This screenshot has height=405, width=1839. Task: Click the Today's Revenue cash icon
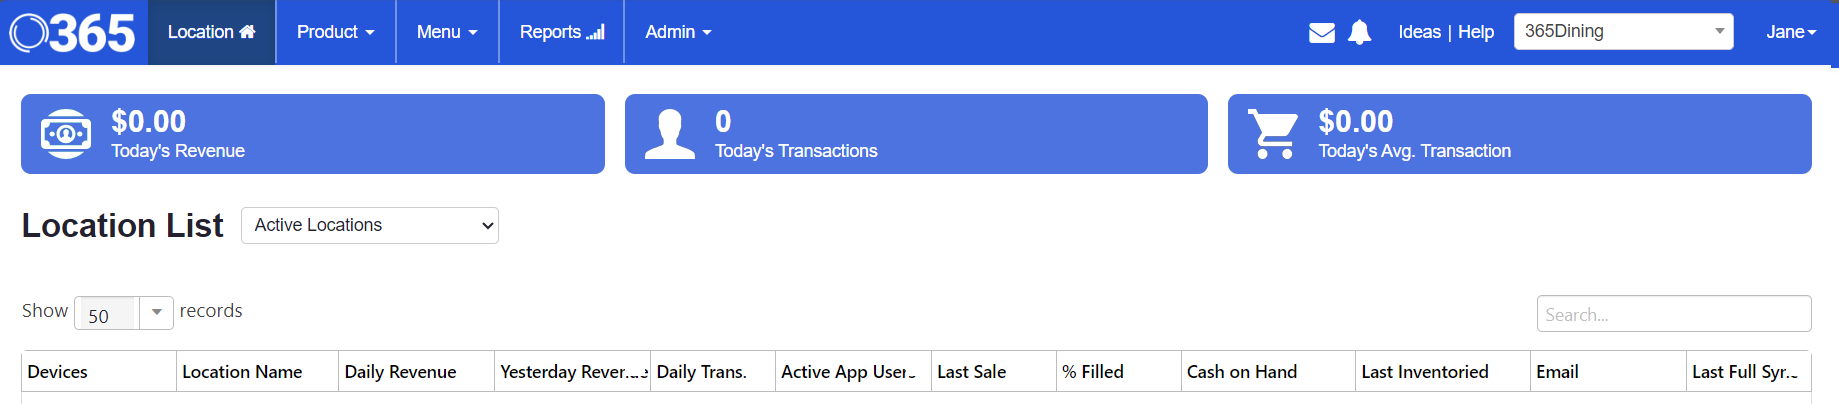click(x=66, y=134)
